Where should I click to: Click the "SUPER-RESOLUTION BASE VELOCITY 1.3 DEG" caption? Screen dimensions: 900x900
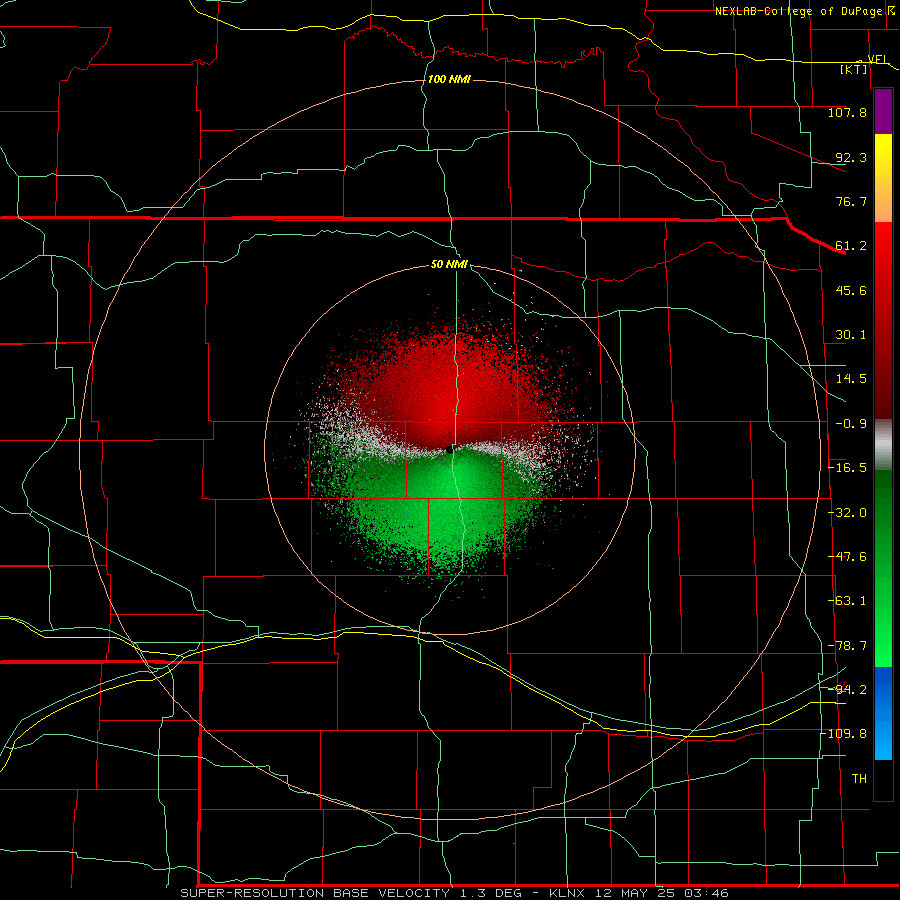[351, 893]
